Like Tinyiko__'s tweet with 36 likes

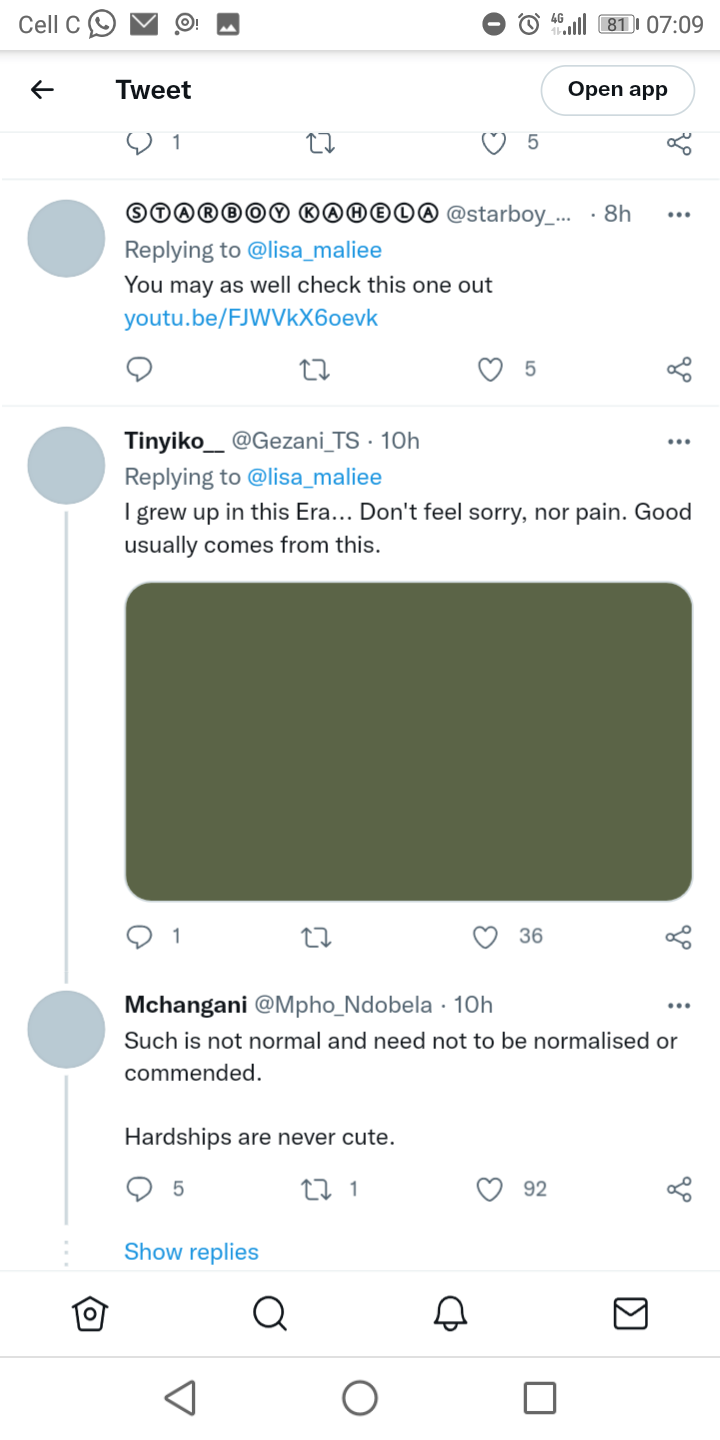485,937
